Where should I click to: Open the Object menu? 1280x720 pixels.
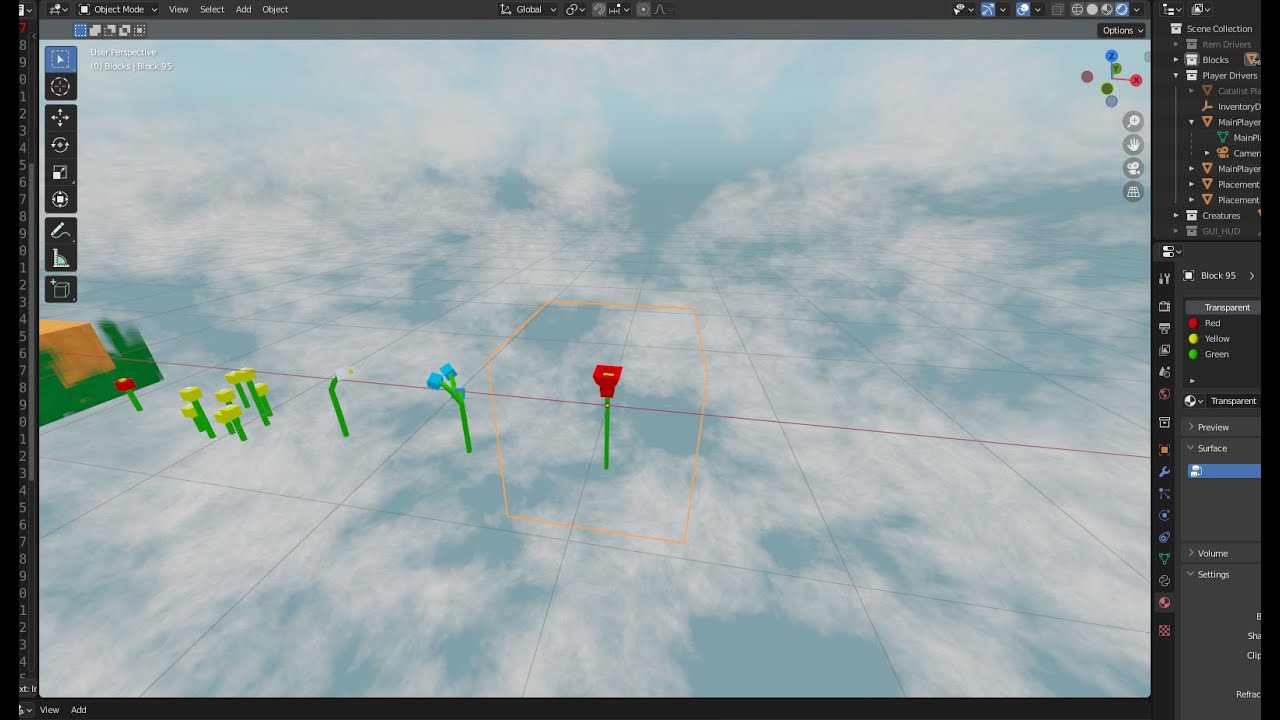click(x=275, y=9)
